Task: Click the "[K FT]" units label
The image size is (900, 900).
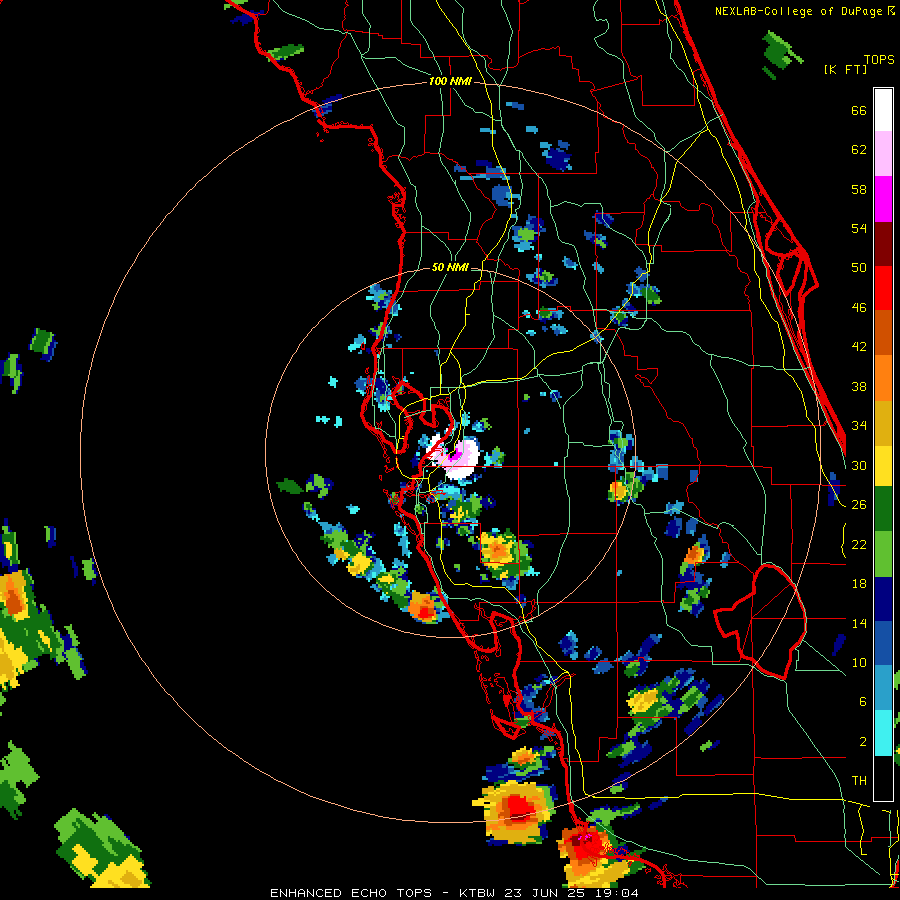Action: tap(845, 69)
